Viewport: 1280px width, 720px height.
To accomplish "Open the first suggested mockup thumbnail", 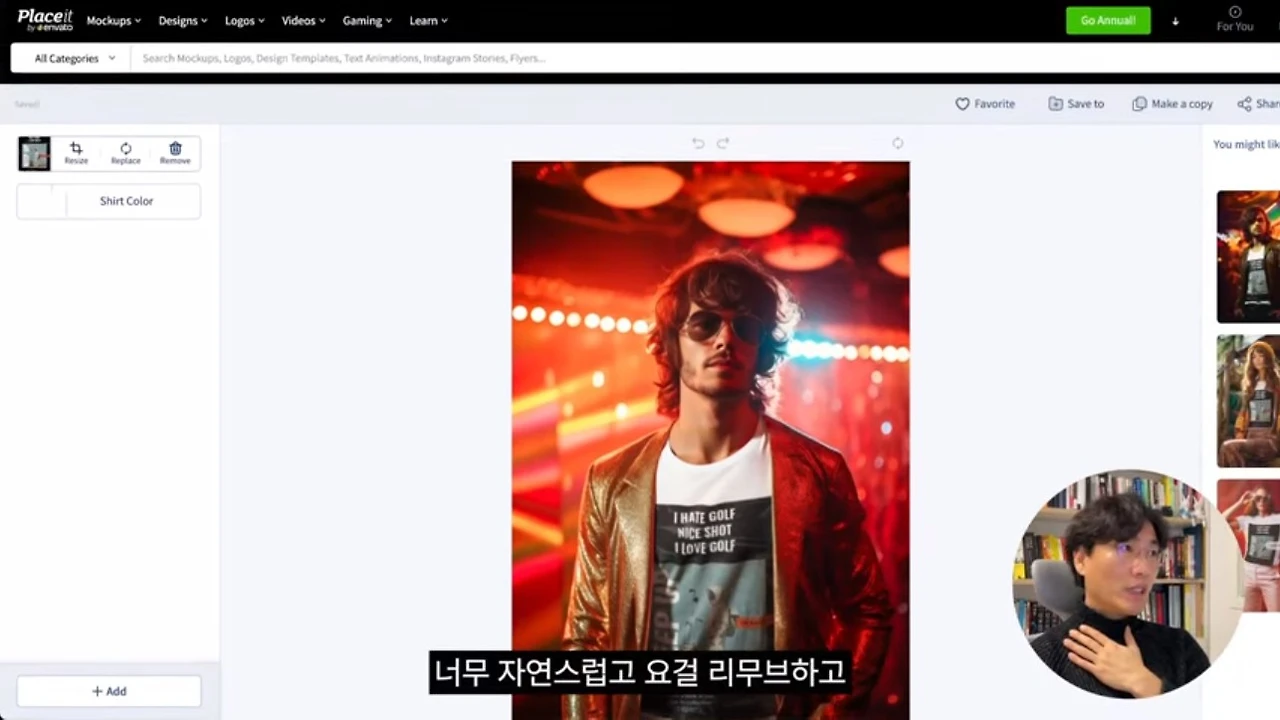I will pos(1248,257).
